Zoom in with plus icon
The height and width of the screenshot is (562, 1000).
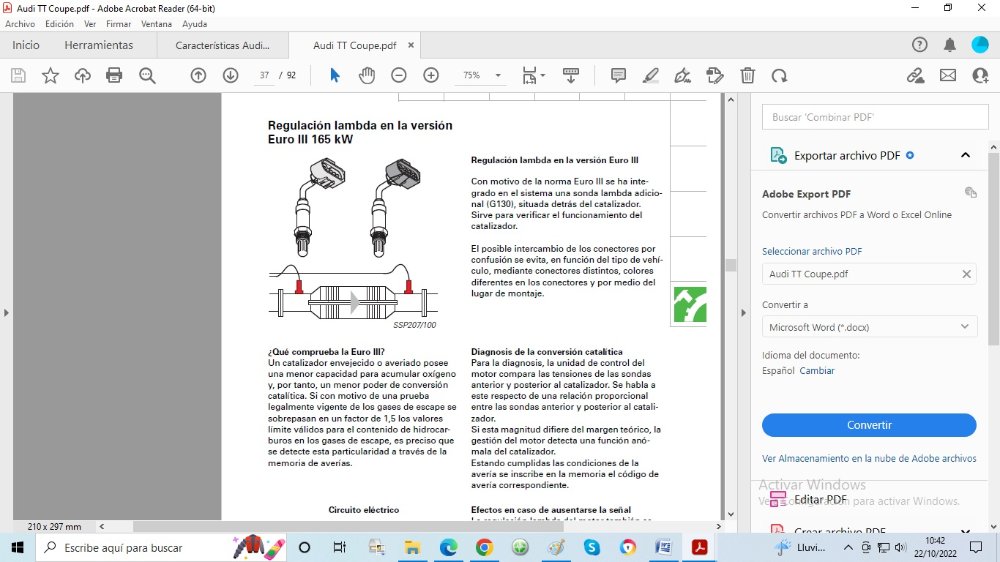tap(431, 75)
